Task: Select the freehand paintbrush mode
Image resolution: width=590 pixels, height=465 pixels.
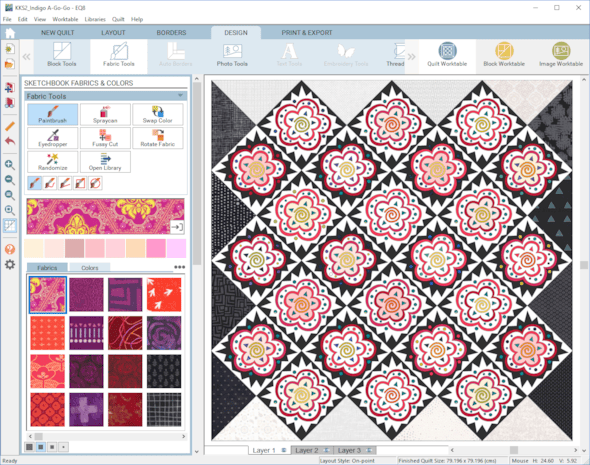Action: [x=50, y=183]
